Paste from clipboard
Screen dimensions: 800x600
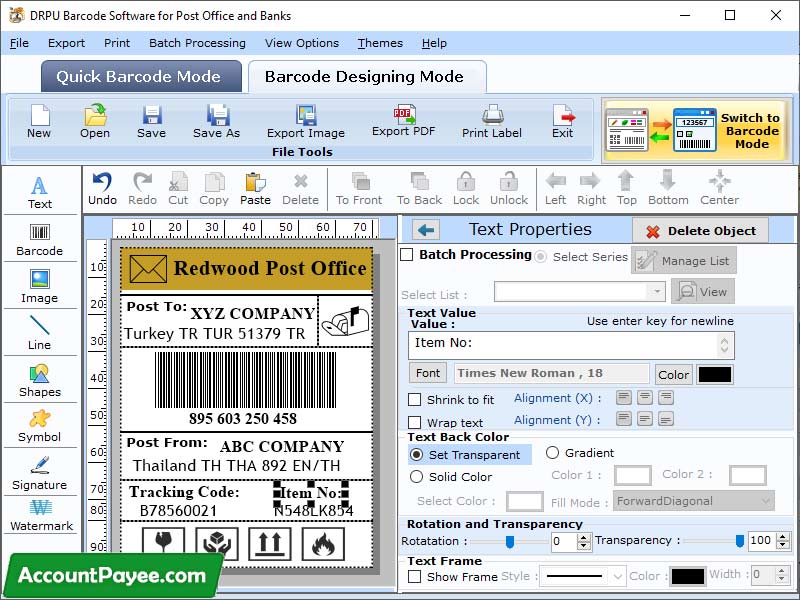coord(255,189)
